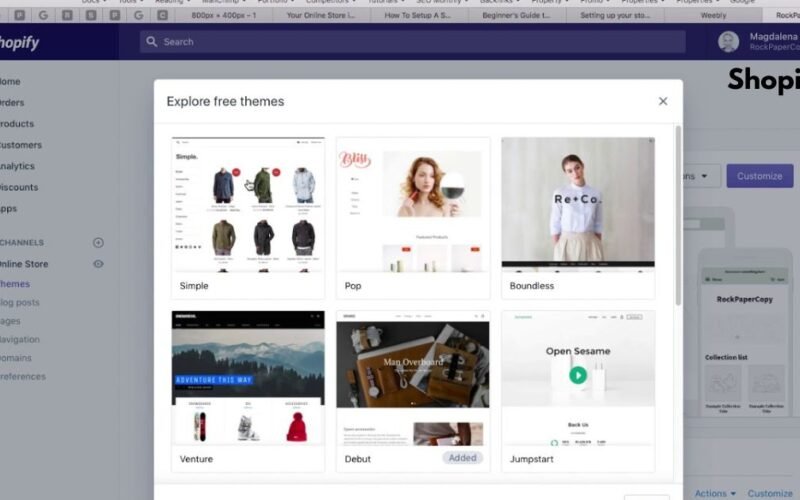Click the Simple theme name label
Image resolution: width=800 pixels, height=500 pixels.
(194, 286)
